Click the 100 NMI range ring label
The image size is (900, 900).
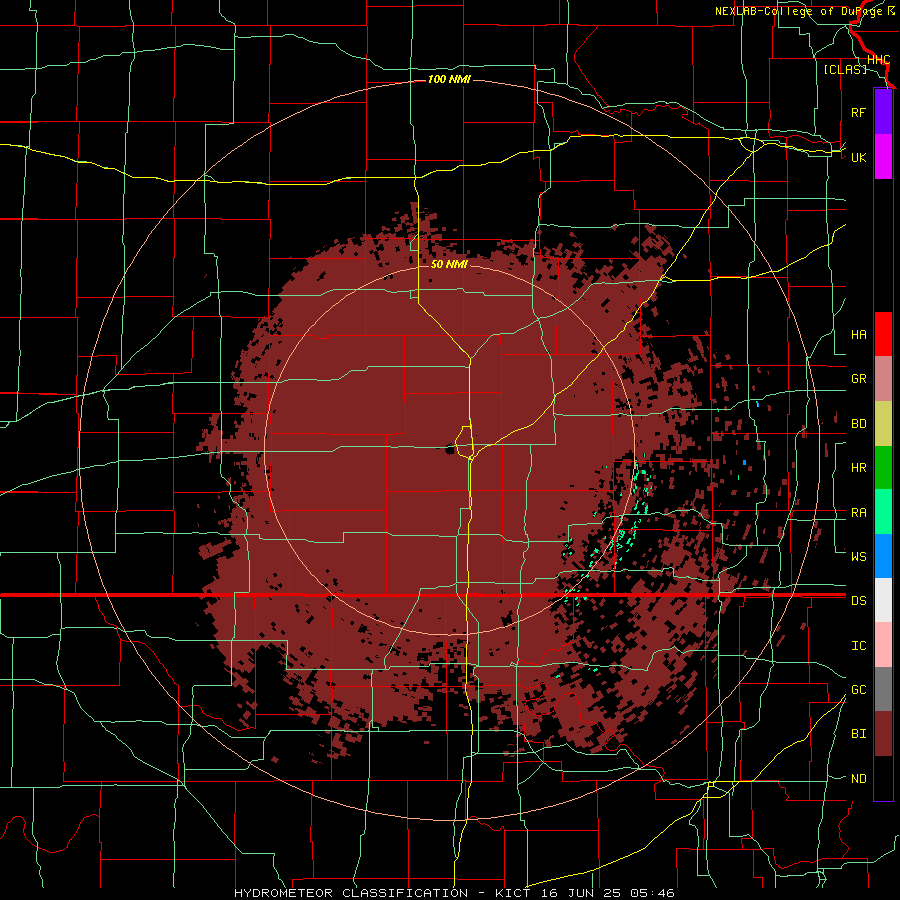(x=449, y=79)
